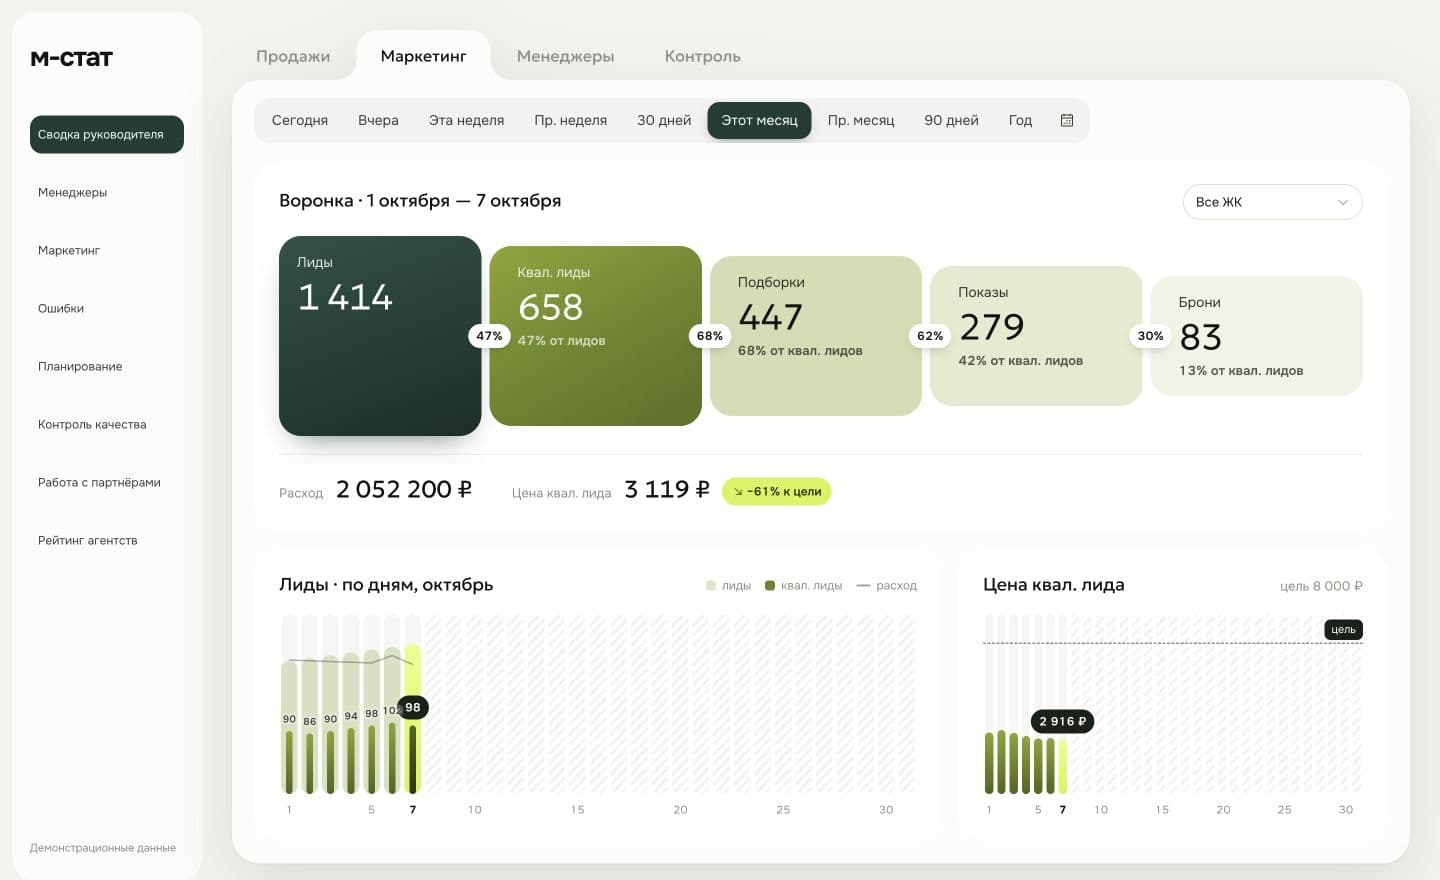1440x880 pixels.
Task: Toggle лиды series in chart legend
Action: 728,586
